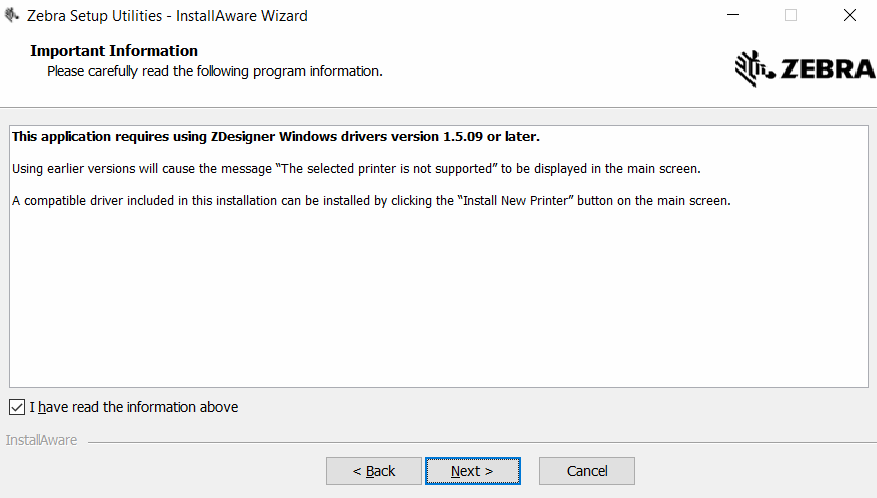Click empty space inside the information text box
This screenshot has height=498, width=877.
click(x=438, y=300)
